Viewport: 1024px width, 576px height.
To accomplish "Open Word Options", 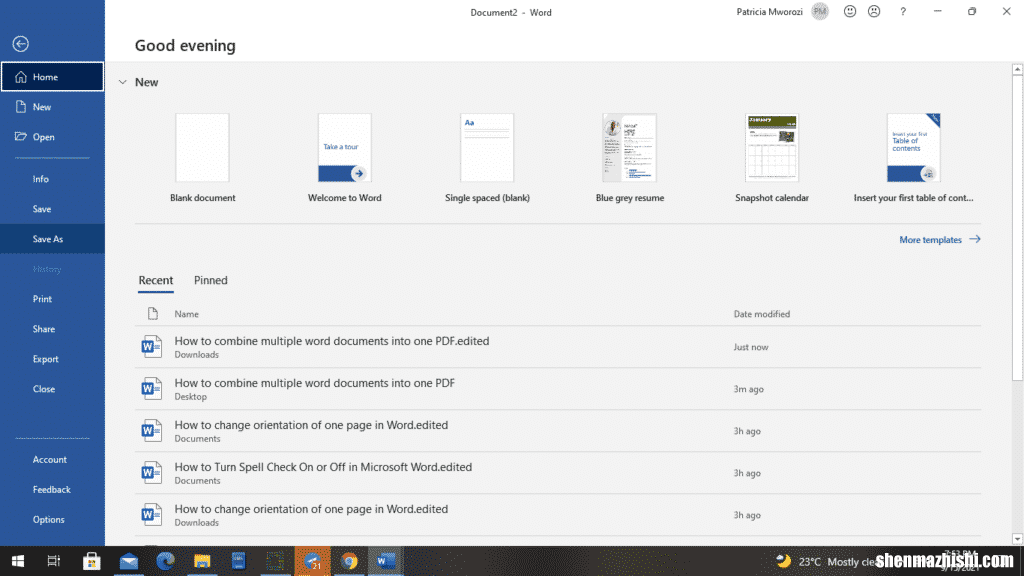I will 52,520.
